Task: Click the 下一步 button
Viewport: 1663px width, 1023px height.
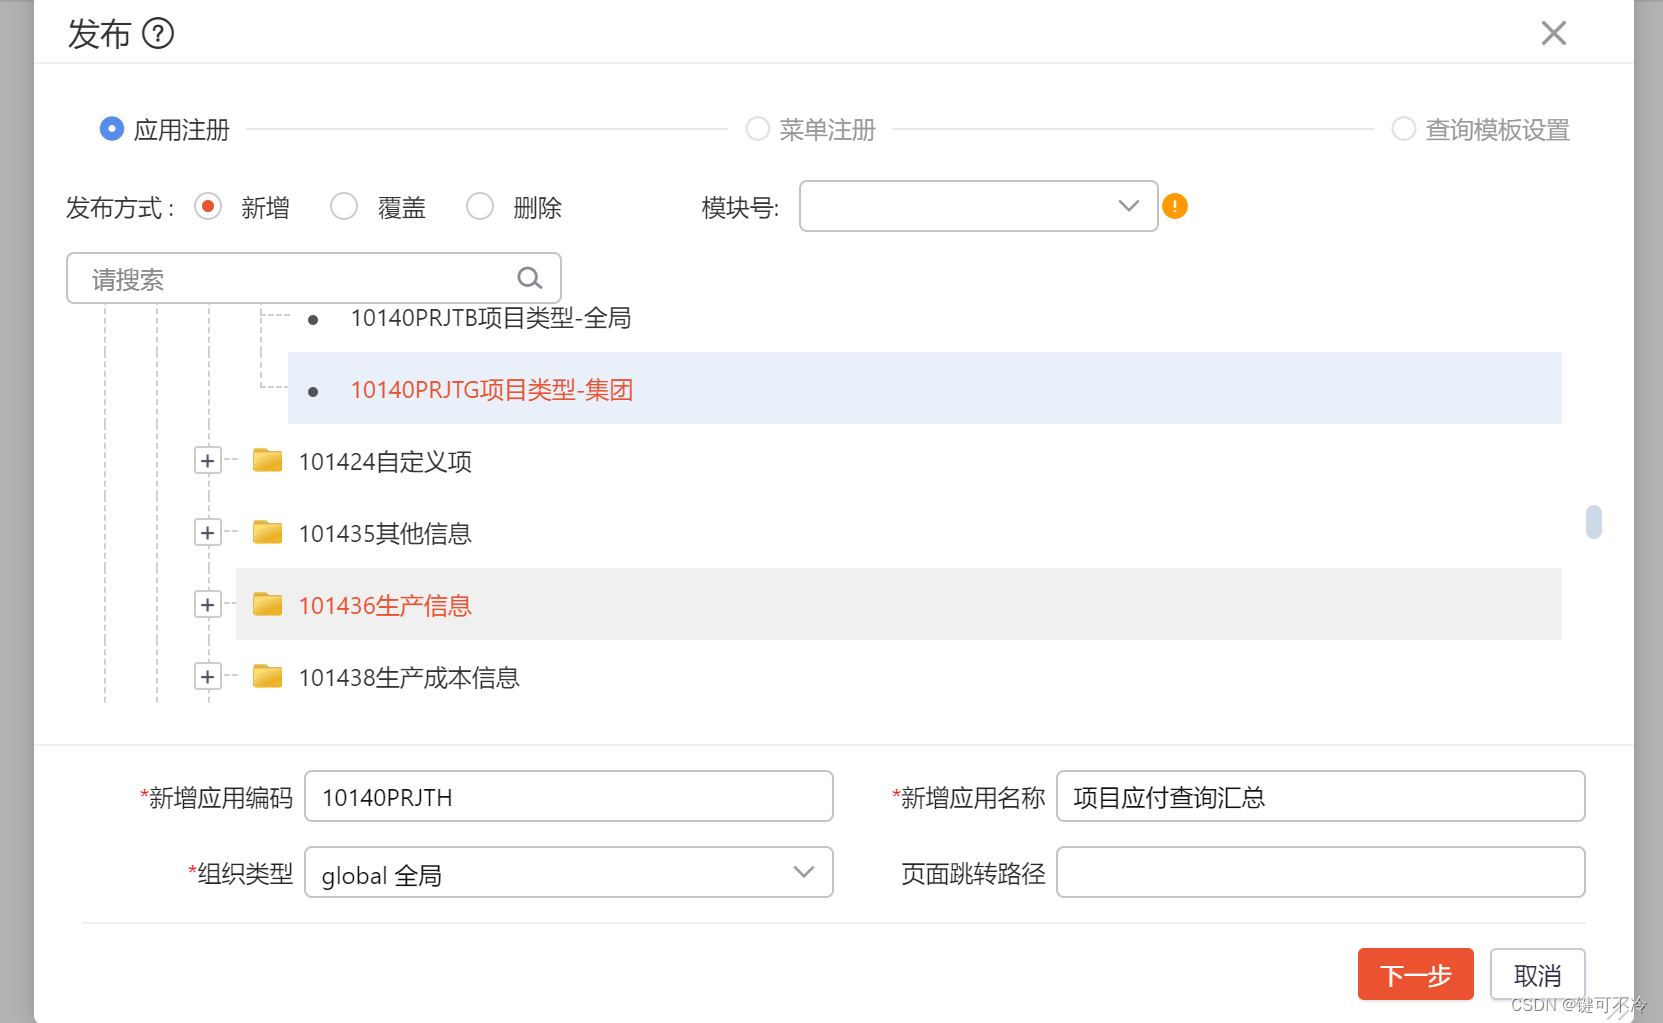Action: click(1415, 974)
